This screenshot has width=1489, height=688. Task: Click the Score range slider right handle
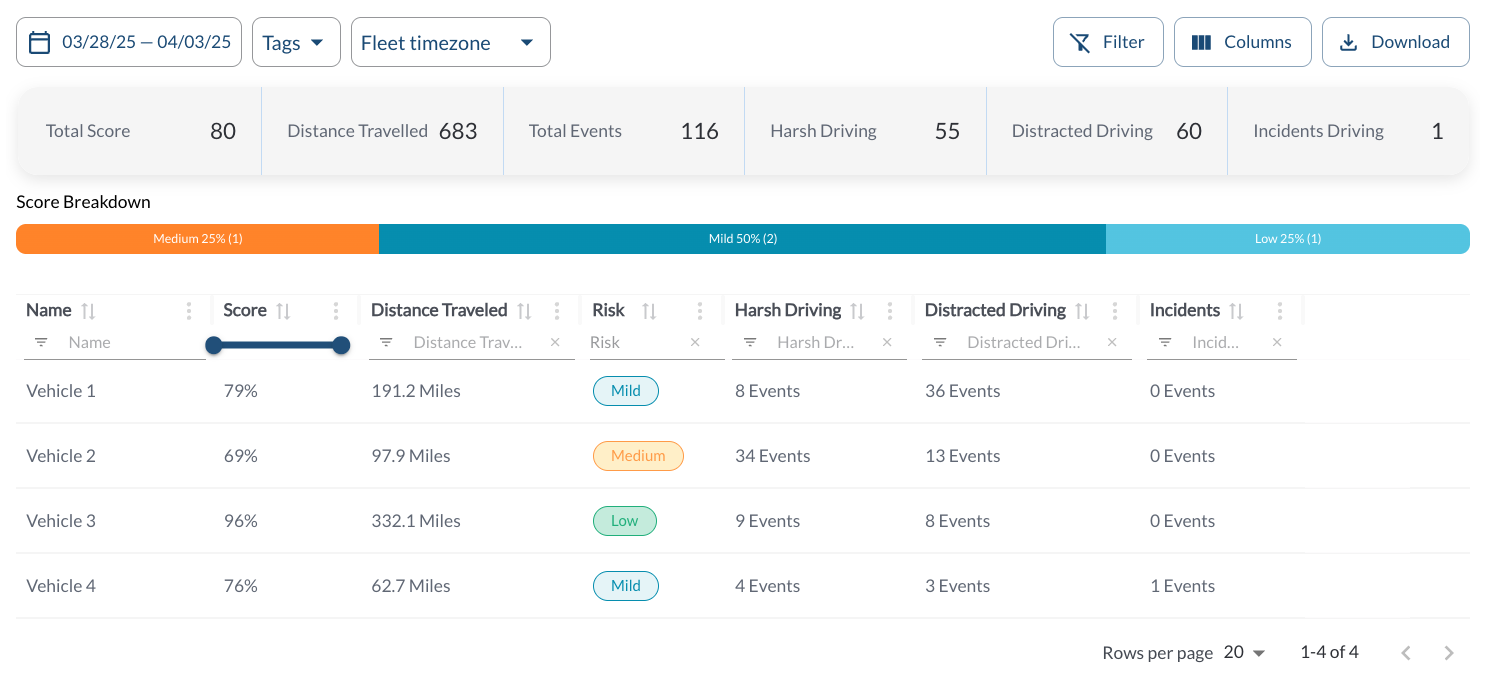coord(341,345)
